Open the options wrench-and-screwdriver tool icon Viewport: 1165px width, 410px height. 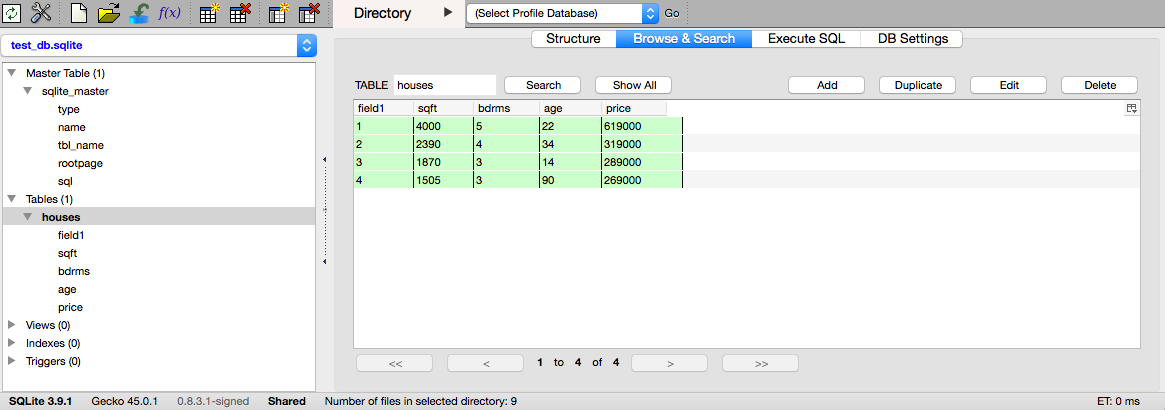[41, 13]
